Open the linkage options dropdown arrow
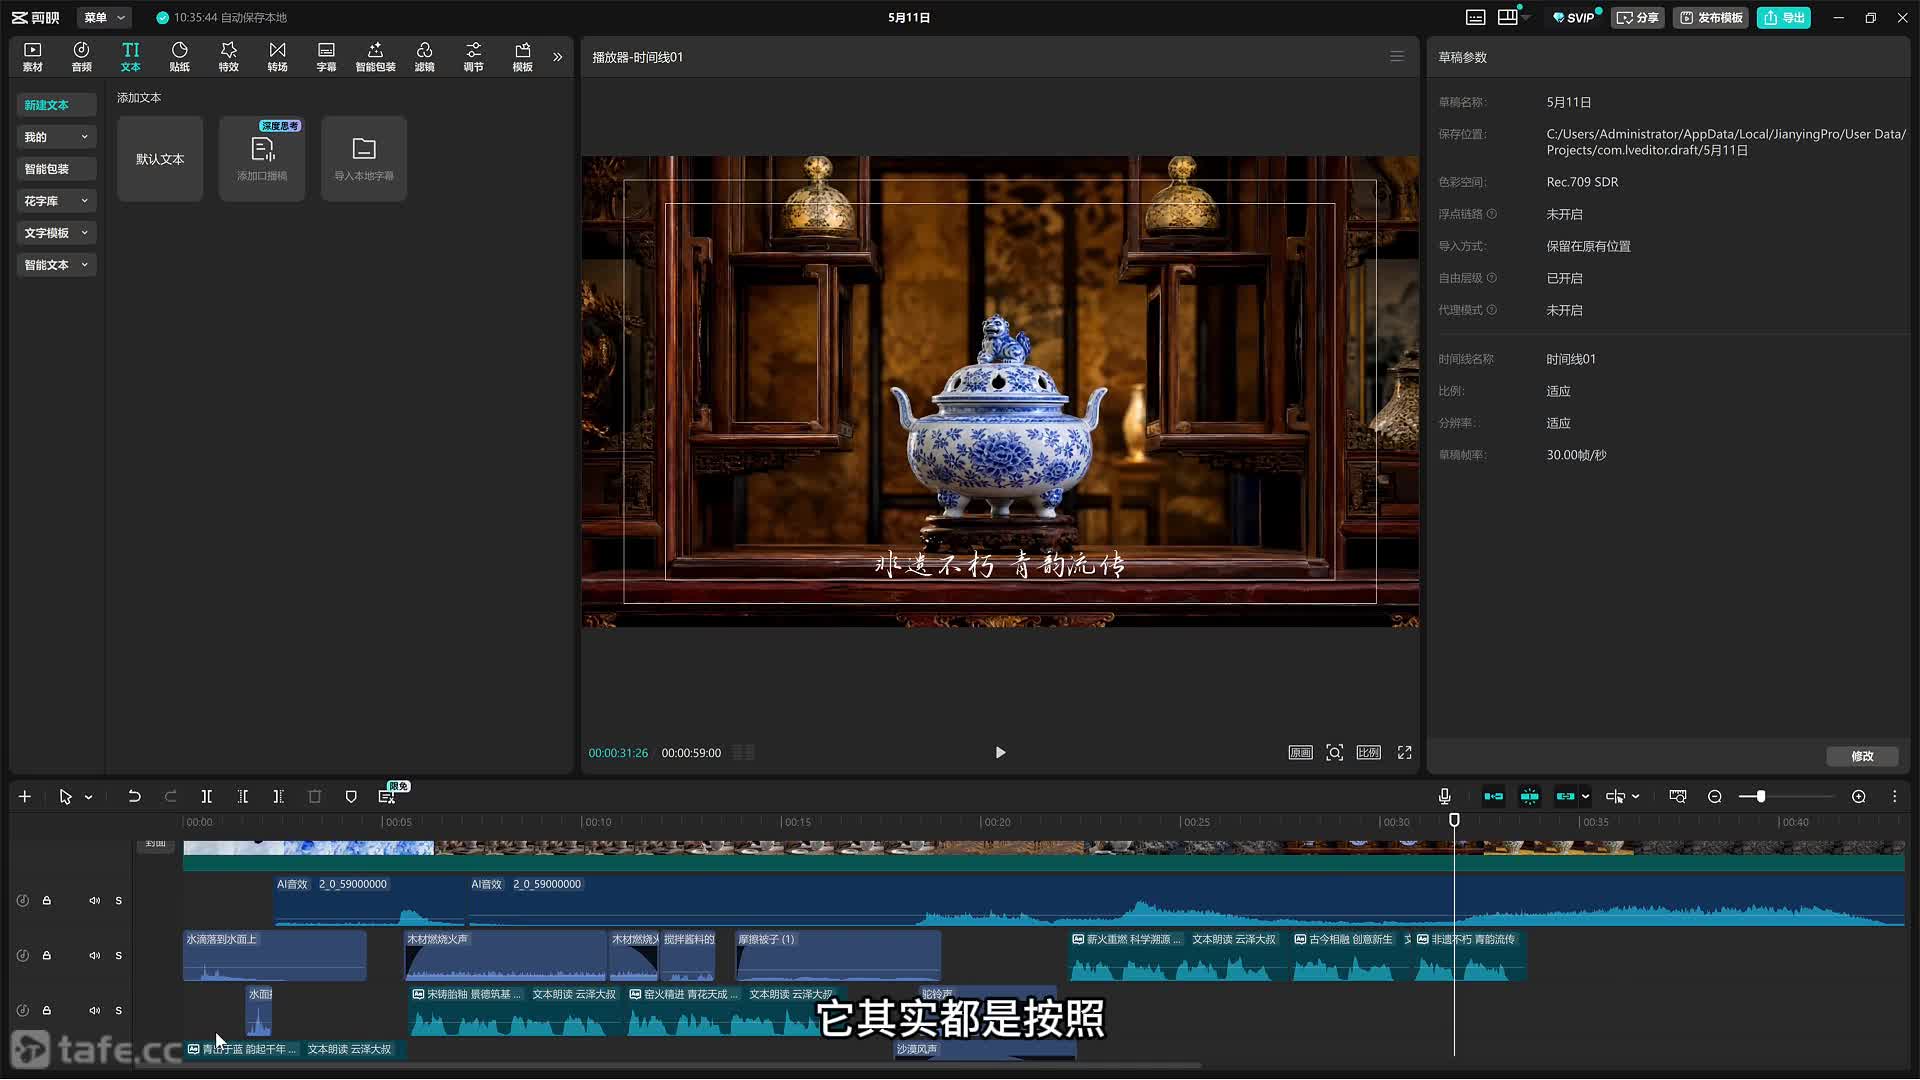Screen dimensions: 1920x1080 point(1586,797)
